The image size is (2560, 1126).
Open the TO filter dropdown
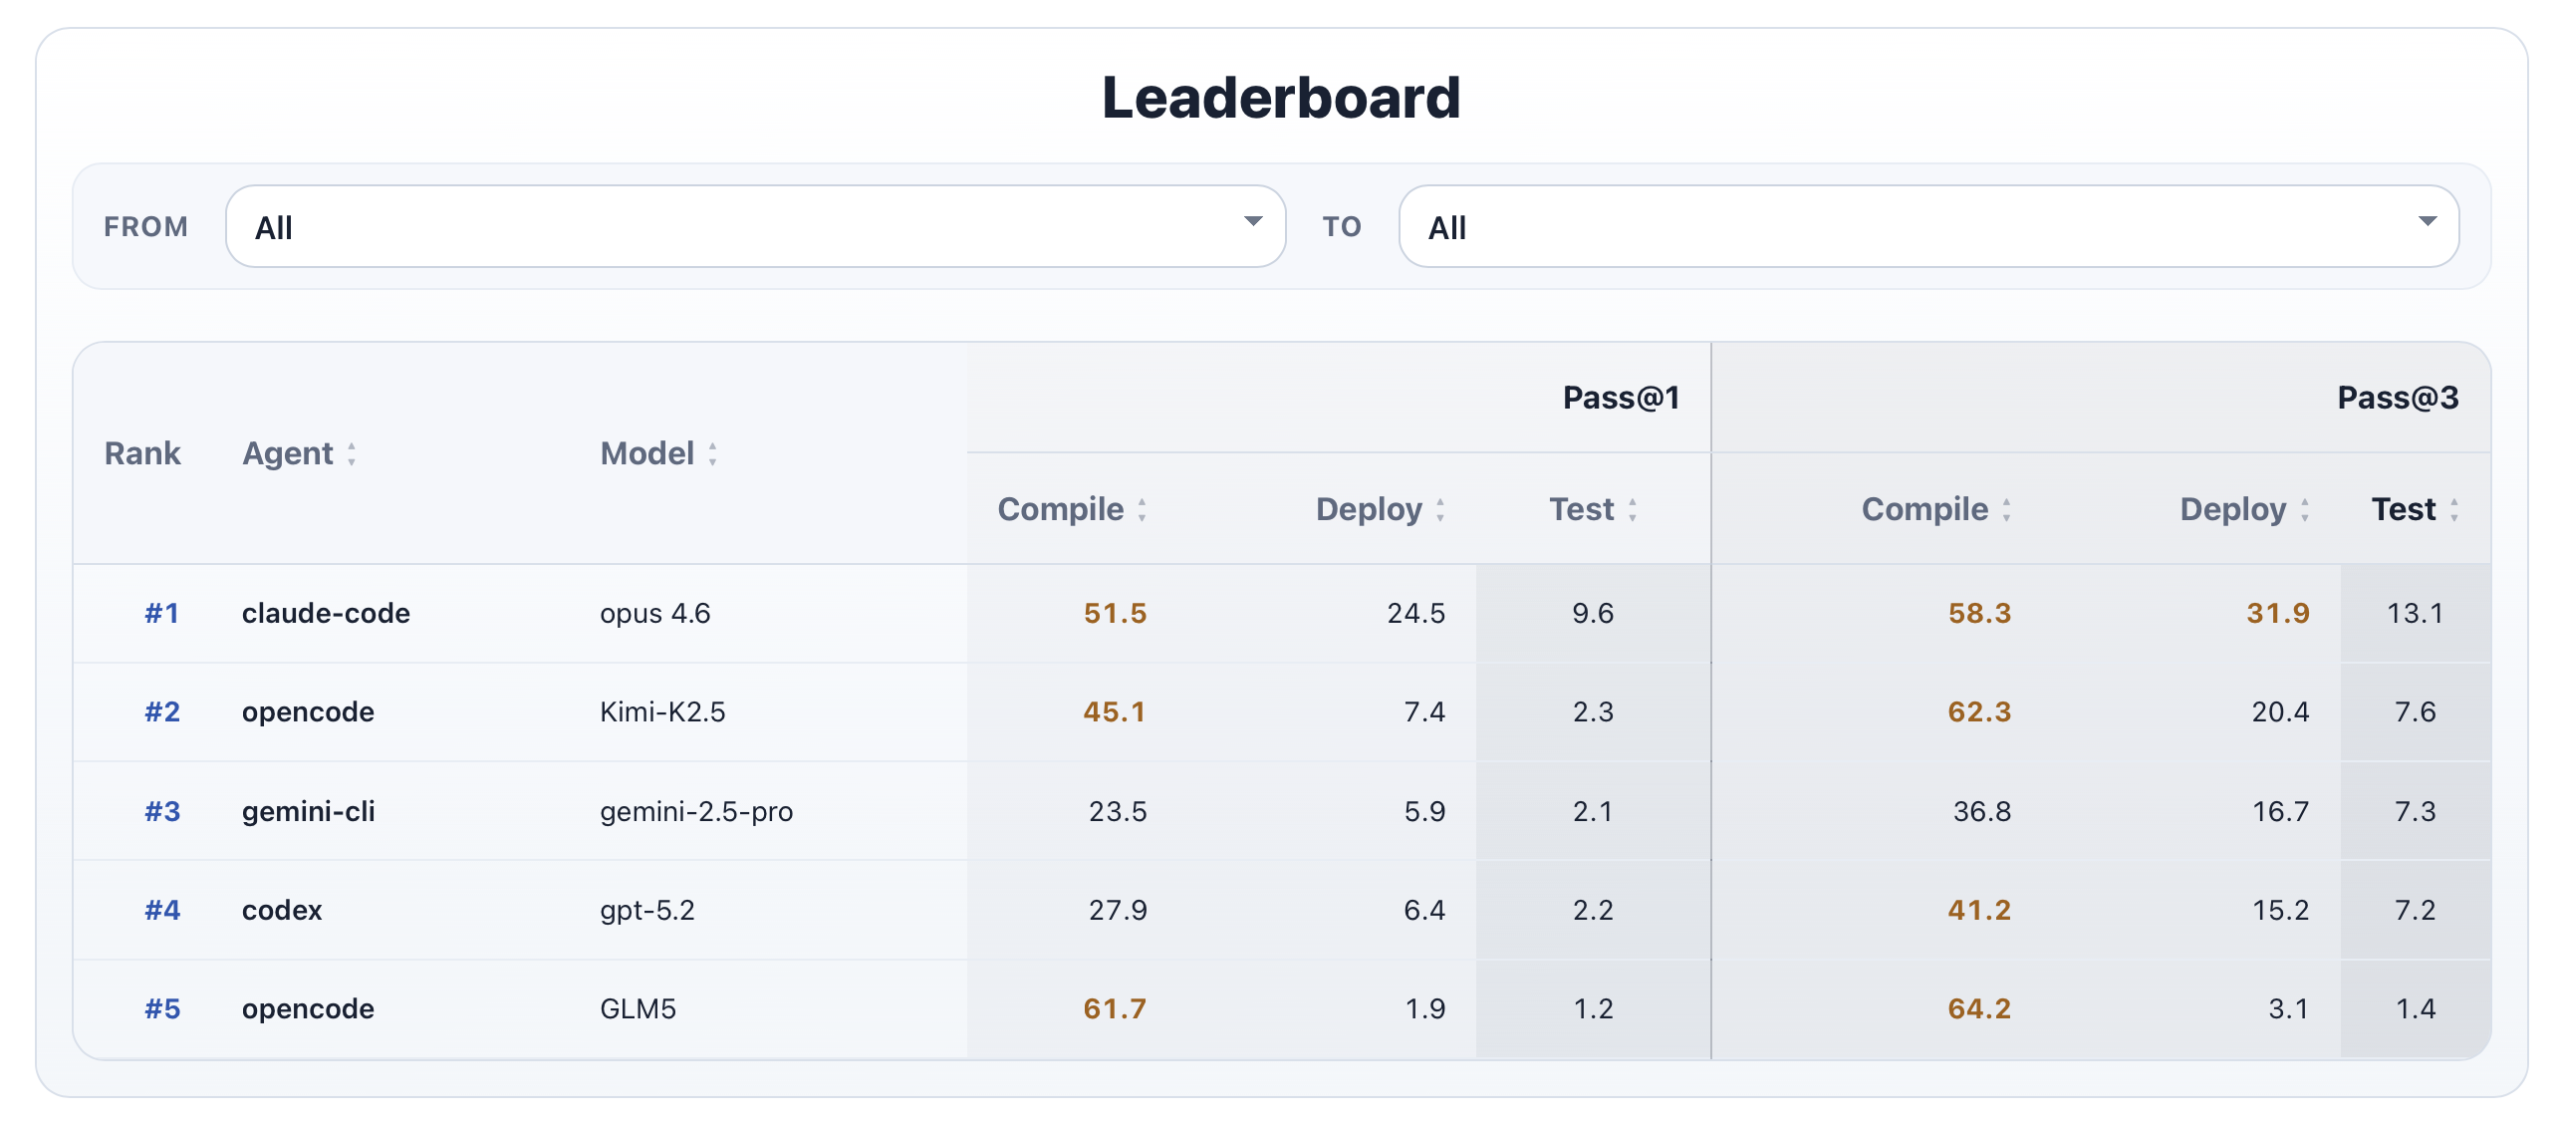pyautogui.click(x=1928, y=226)
